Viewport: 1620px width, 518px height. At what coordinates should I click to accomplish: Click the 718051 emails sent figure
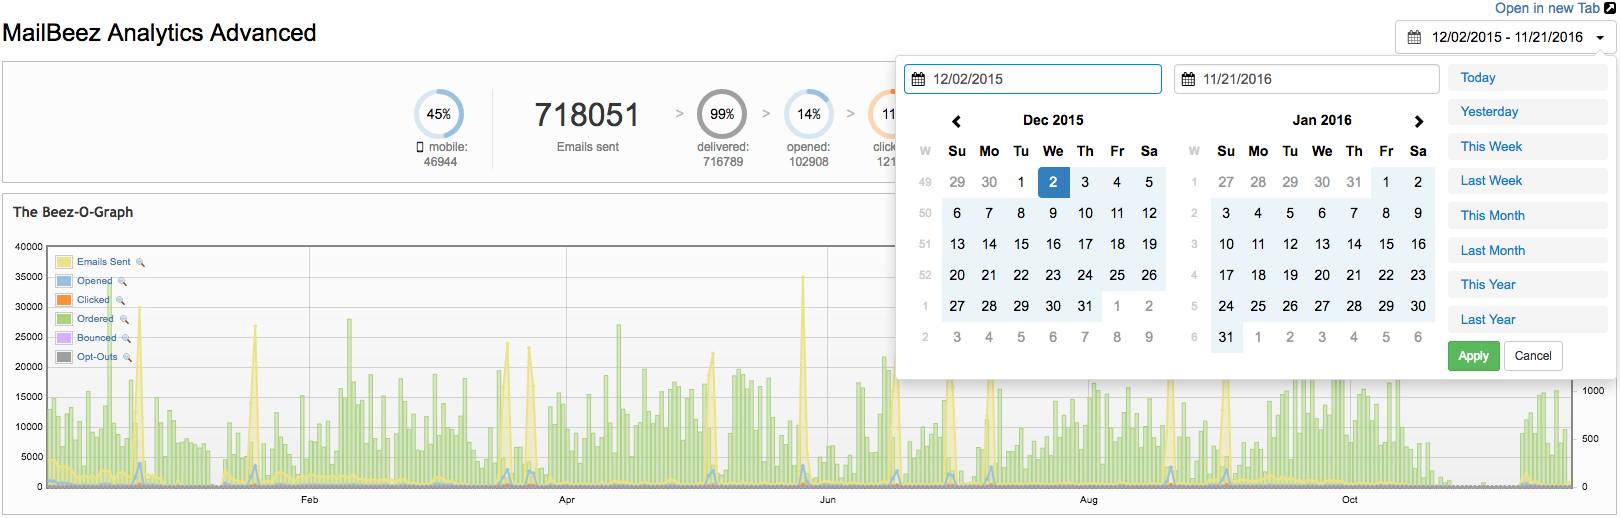[587, 115]
